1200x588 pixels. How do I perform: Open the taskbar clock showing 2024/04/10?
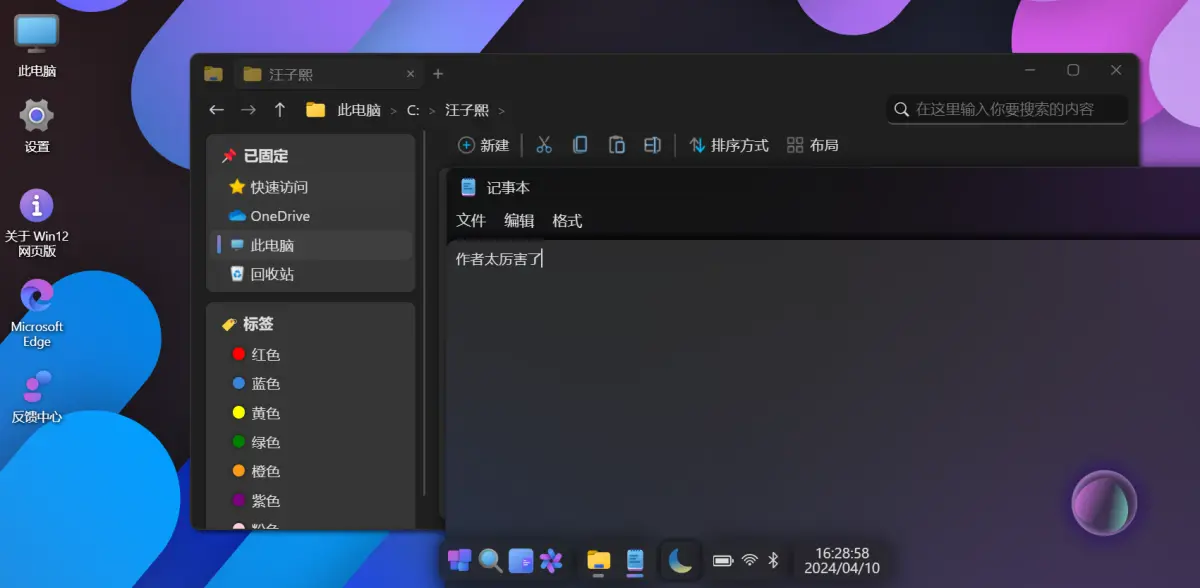[x=842, y=560]
